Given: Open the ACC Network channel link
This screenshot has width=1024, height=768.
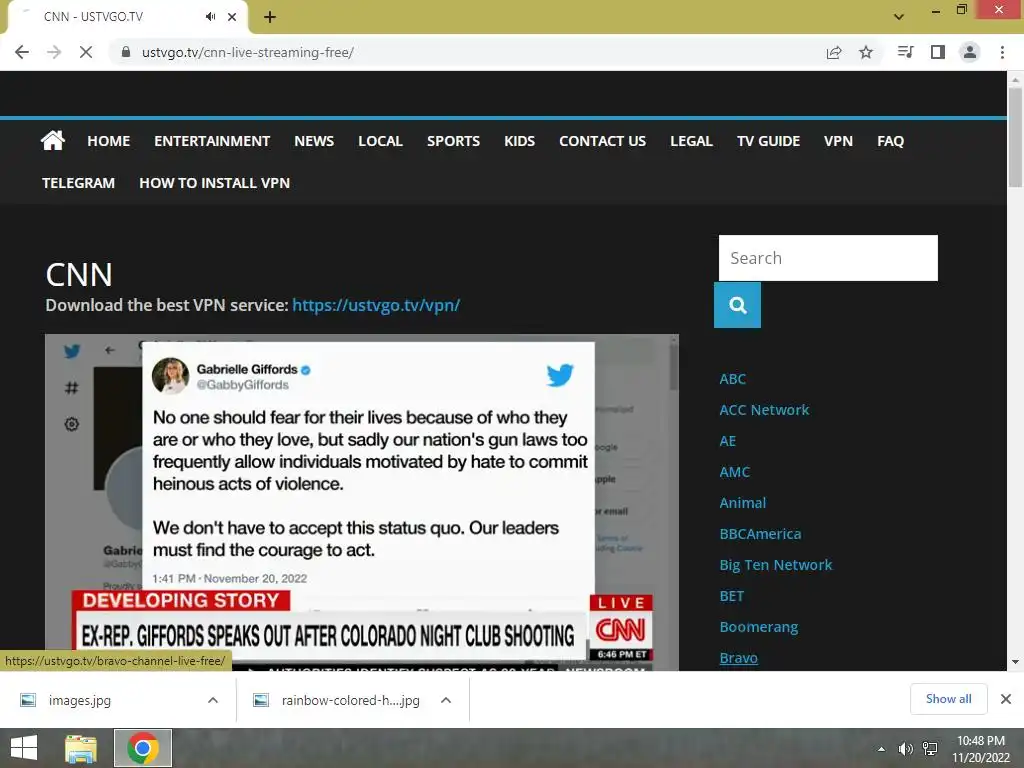Looking at the screenshot, I should (x=764, y=410).
